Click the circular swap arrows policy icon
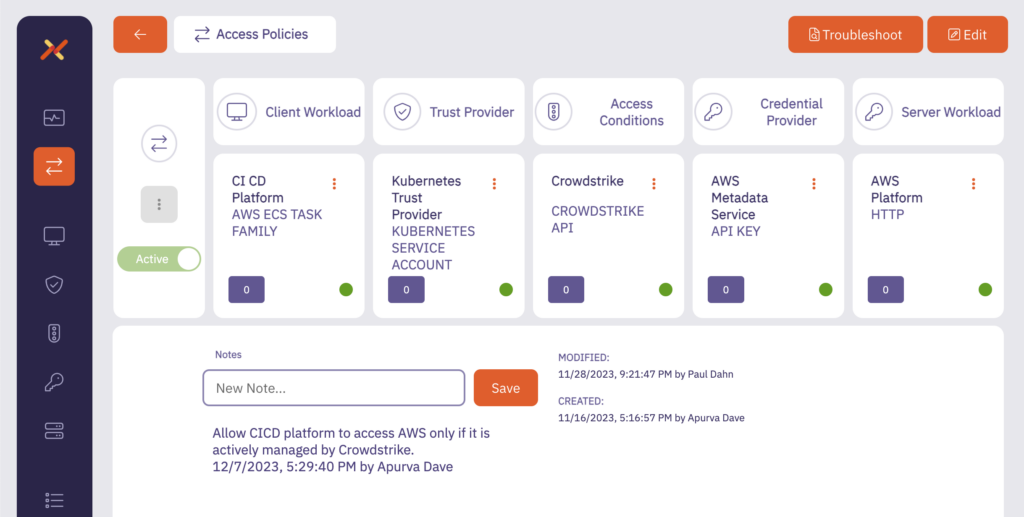The width and height of the screenshot is (1024, 517). [x=158, y=144]
